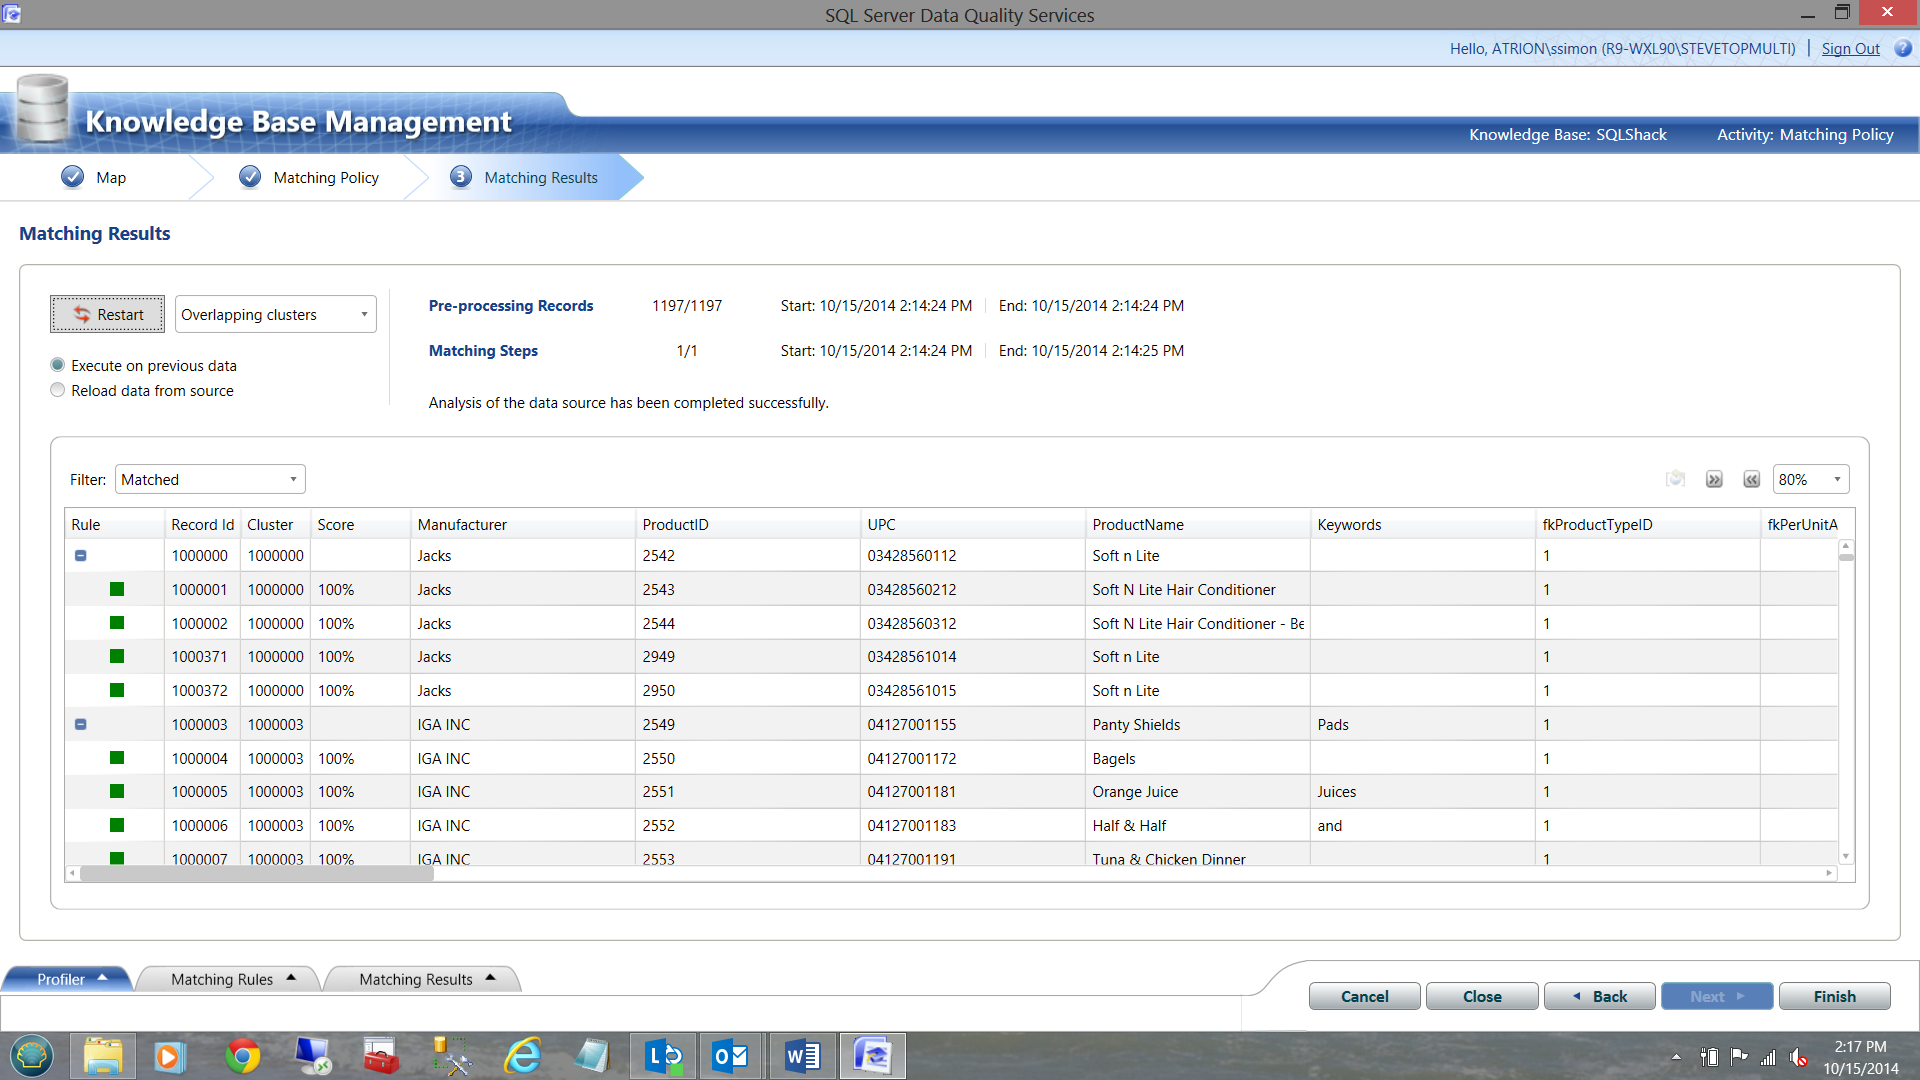Click the Restart button
Viewport: 1920px width, 1080px height.
tap(107, 314)
